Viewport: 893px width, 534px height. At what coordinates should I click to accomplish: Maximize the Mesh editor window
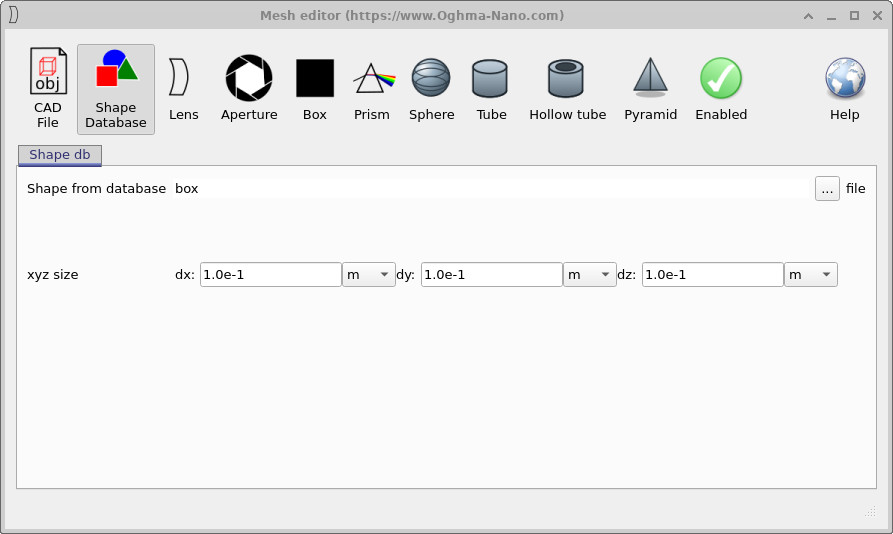(854, 16)
